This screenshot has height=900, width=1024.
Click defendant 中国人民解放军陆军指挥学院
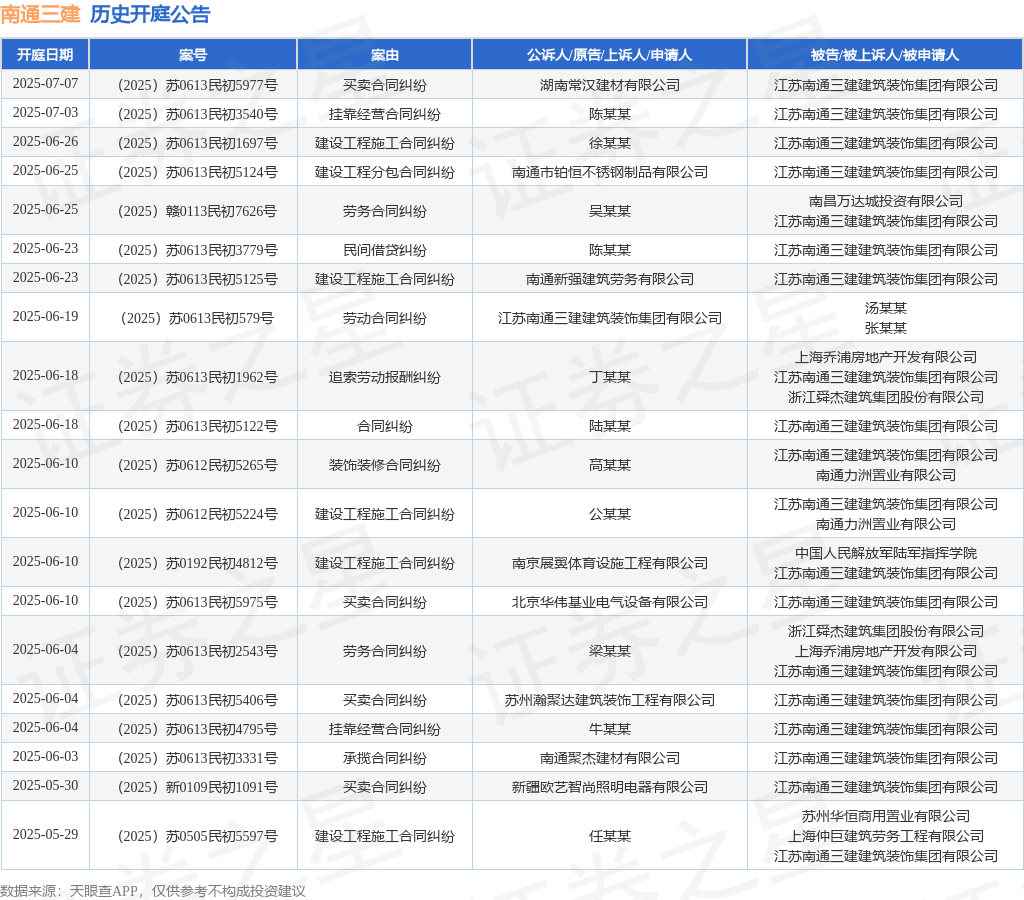tap(886, 553)
